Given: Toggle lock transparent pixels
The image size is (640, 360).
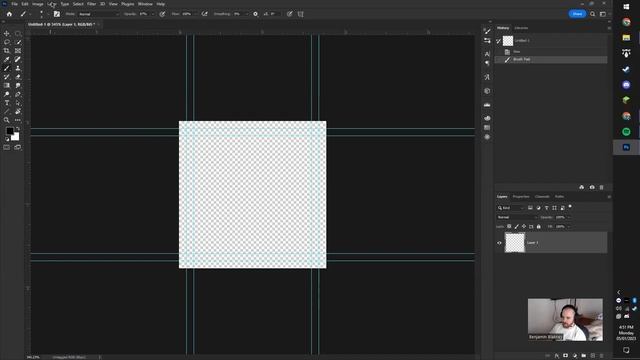Looking at the screenshot, I should tap(509, 226).
